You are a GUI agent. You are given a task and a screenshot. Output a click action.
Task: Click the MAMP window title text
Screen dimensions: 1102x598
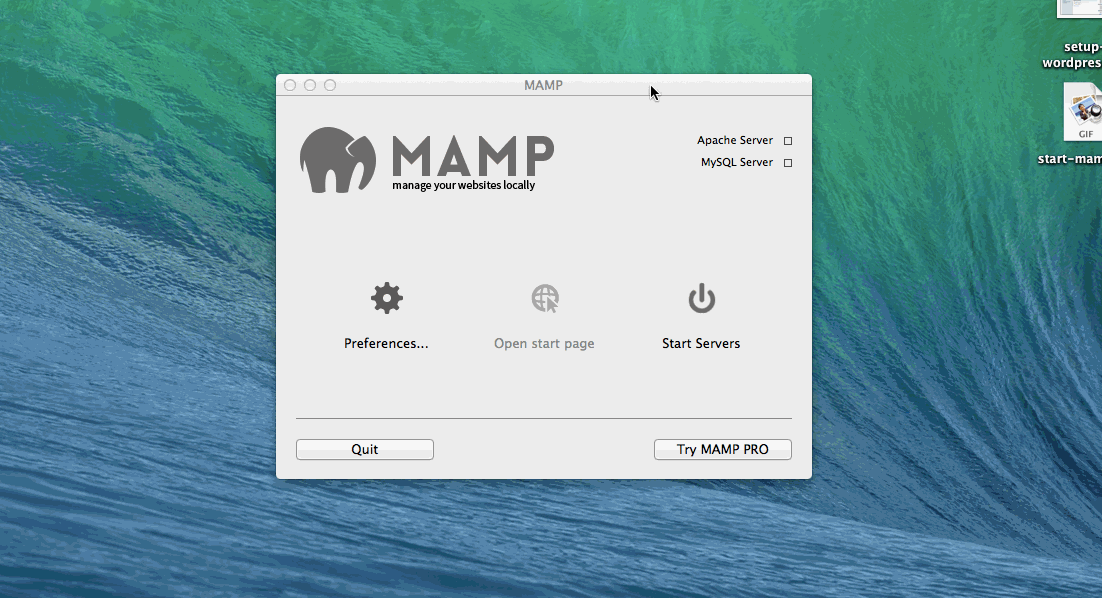[x=543, y=85]
